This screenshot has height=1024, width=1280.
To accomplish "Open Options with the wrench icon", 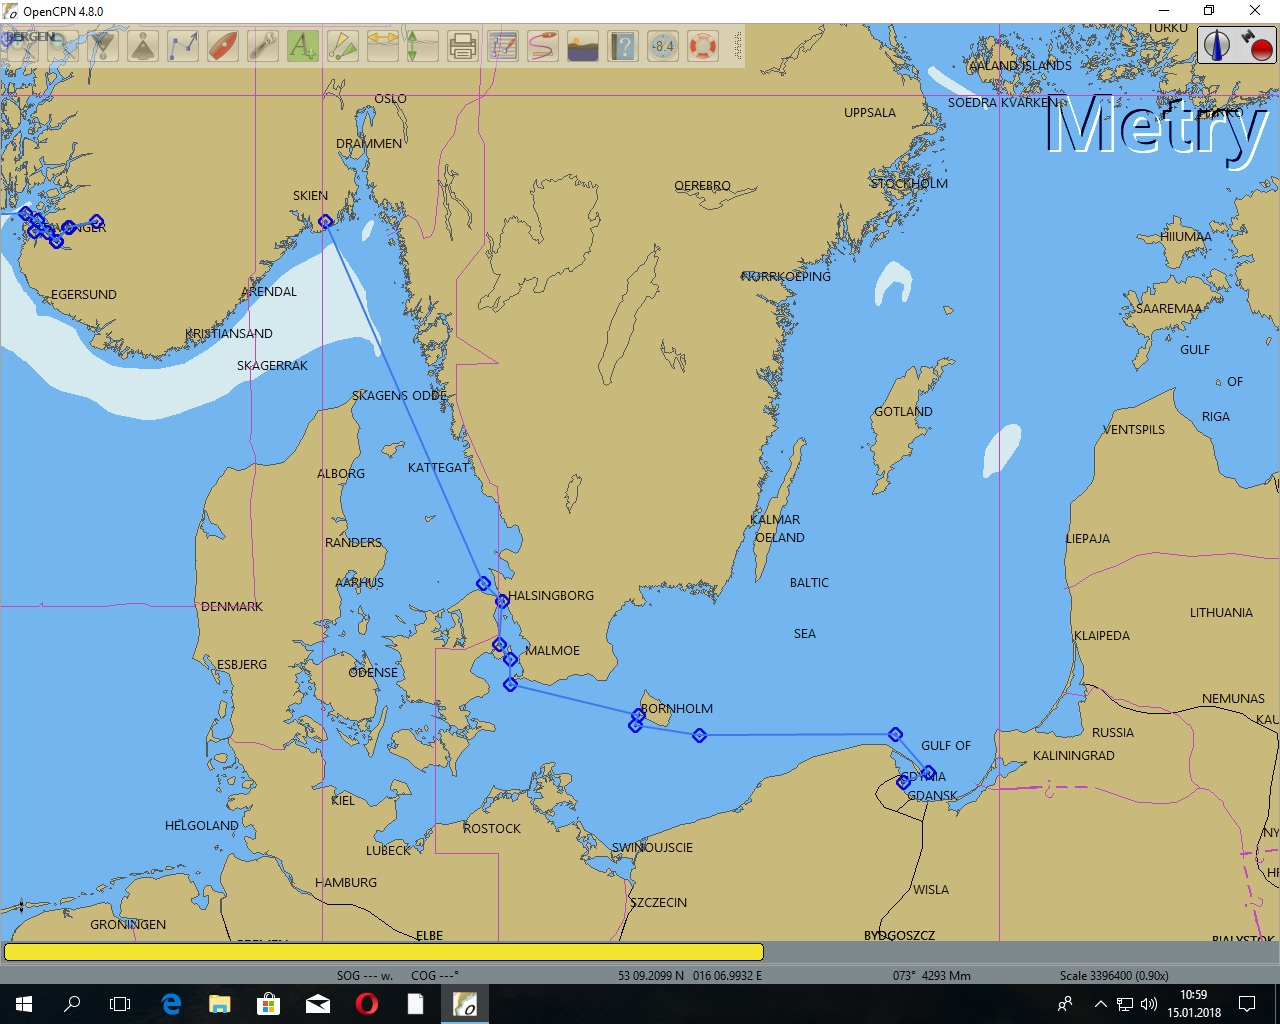I will [x=263, y=46].
